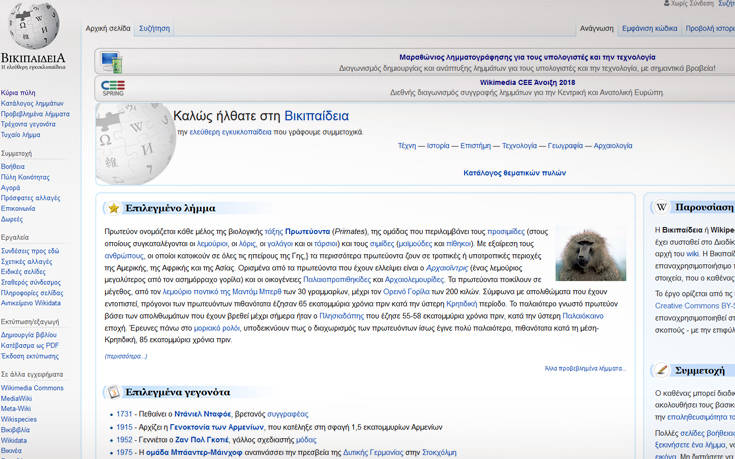Open the Ιστορία portal

point(438,146)
